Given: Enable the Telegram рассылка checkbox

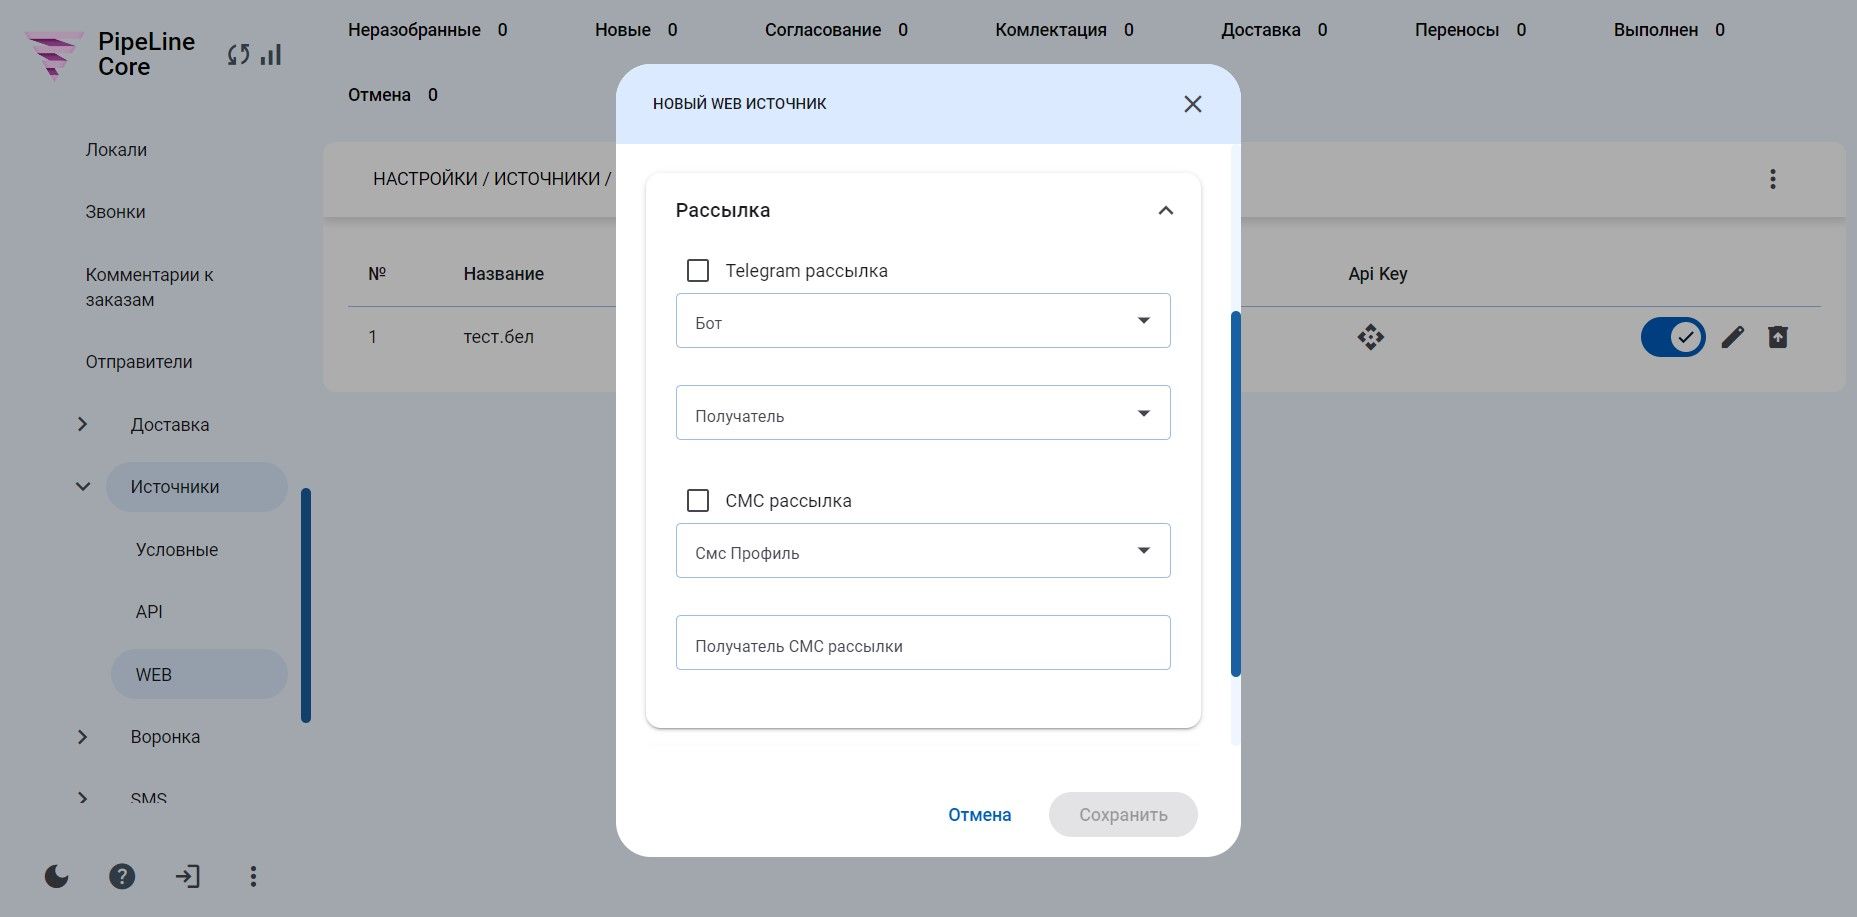Looking at the screenshot, I should pyautogui.click(x=698, y=271).
